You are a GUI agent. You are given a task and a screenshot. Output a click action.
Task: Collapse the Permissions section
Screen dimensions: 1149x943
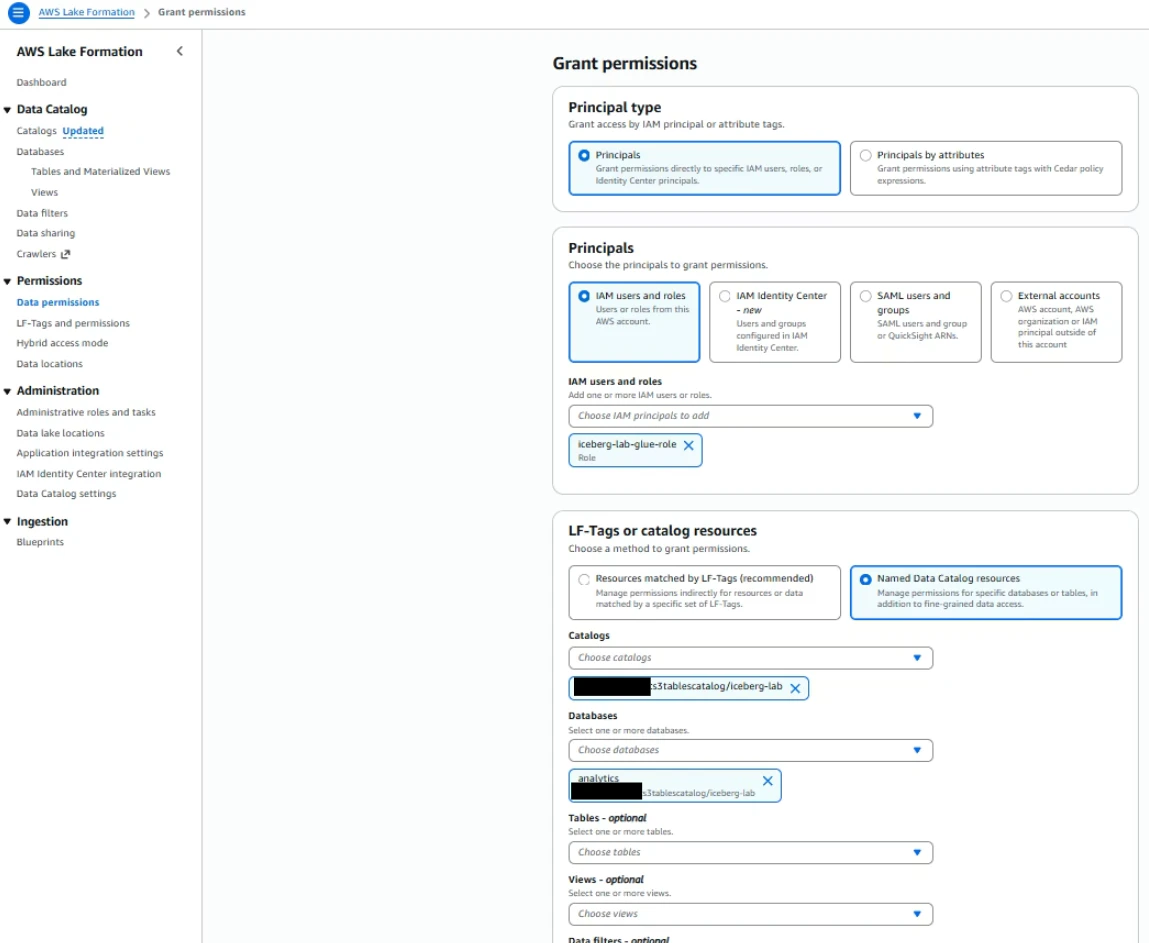click(x=7, y=281)
